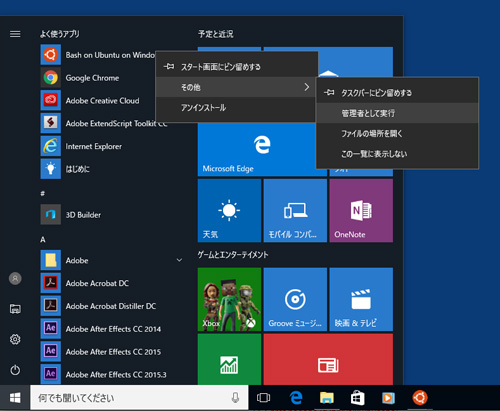Screen dimensions: 500x411
Task: Click the よく使うアプリ heading
Action: tap(60, 34)
